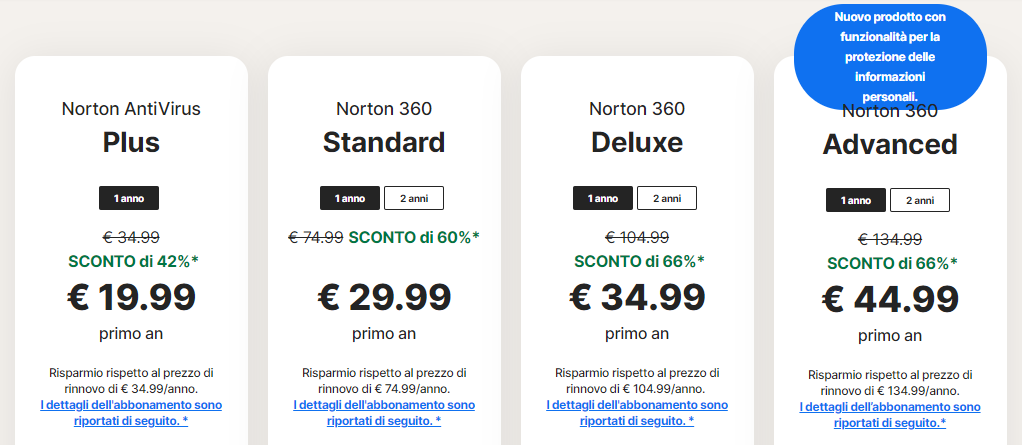Choose 2 anni for Norton 360 Standard
The width and height of the screenshot is (1022, 445).
(414, 198)
